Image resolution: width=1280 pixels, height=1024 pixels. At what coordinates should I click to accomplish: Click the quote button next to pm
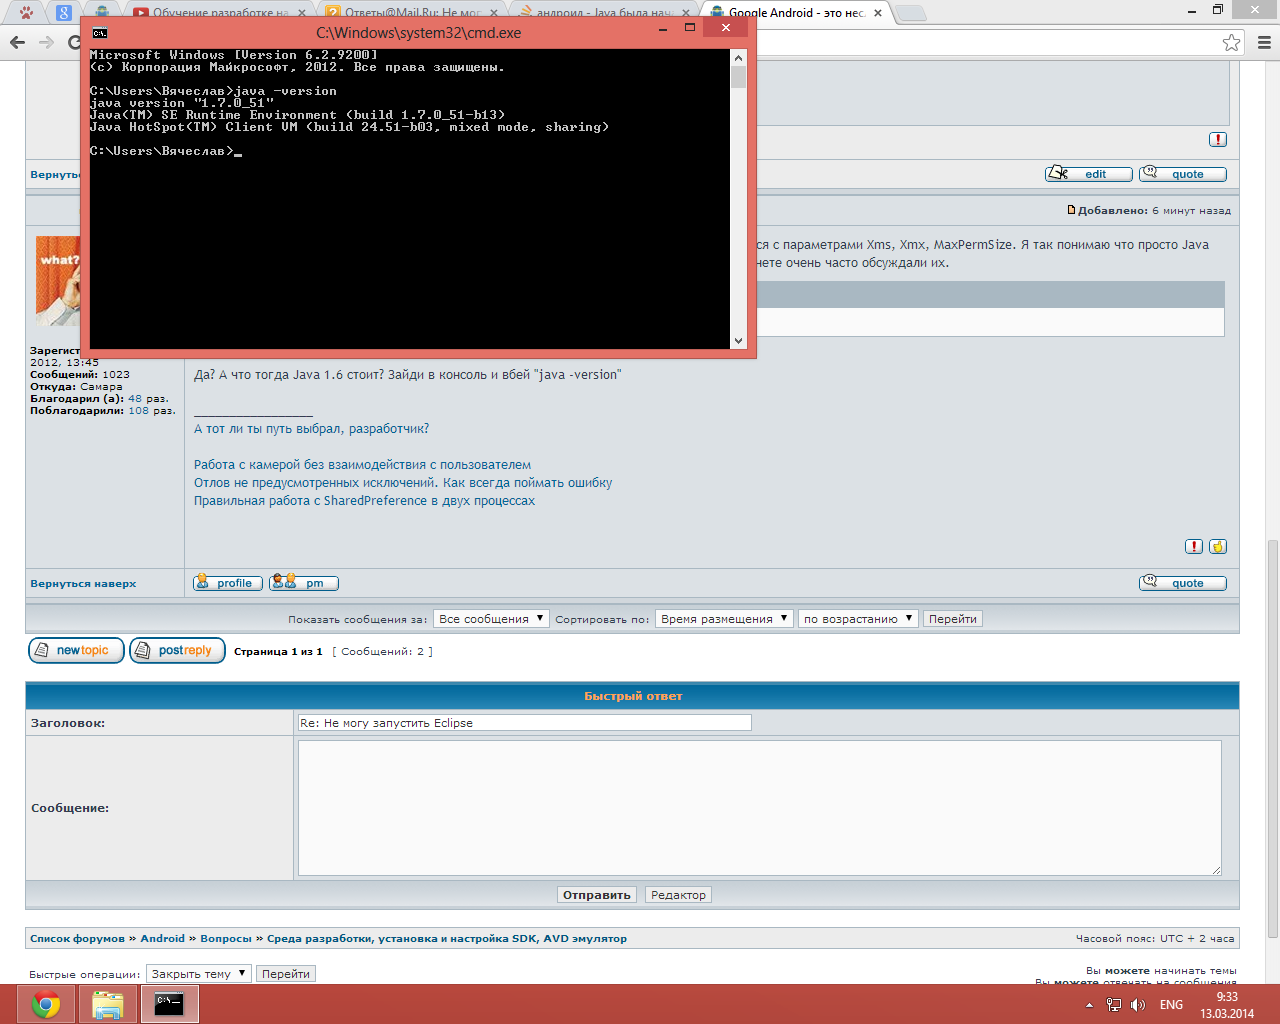[1183, 583]
